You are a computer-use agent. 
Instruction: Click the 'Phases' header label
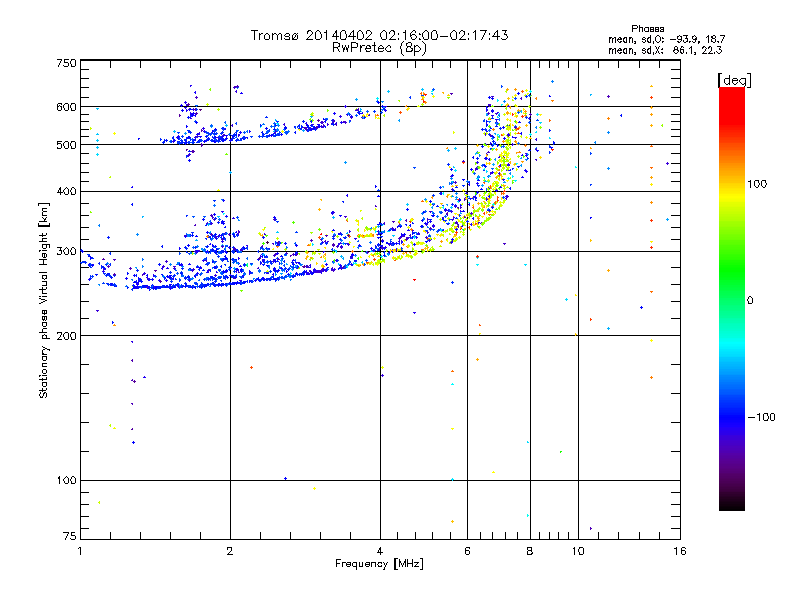coord(647,29)
